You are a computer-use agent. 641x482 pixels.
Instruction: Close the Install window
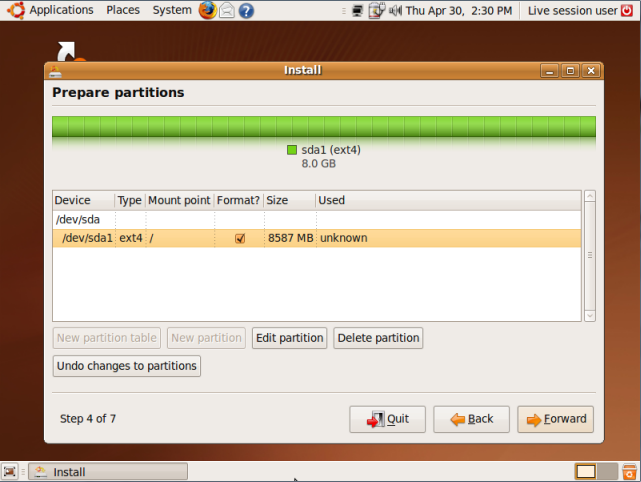[591, 71]
